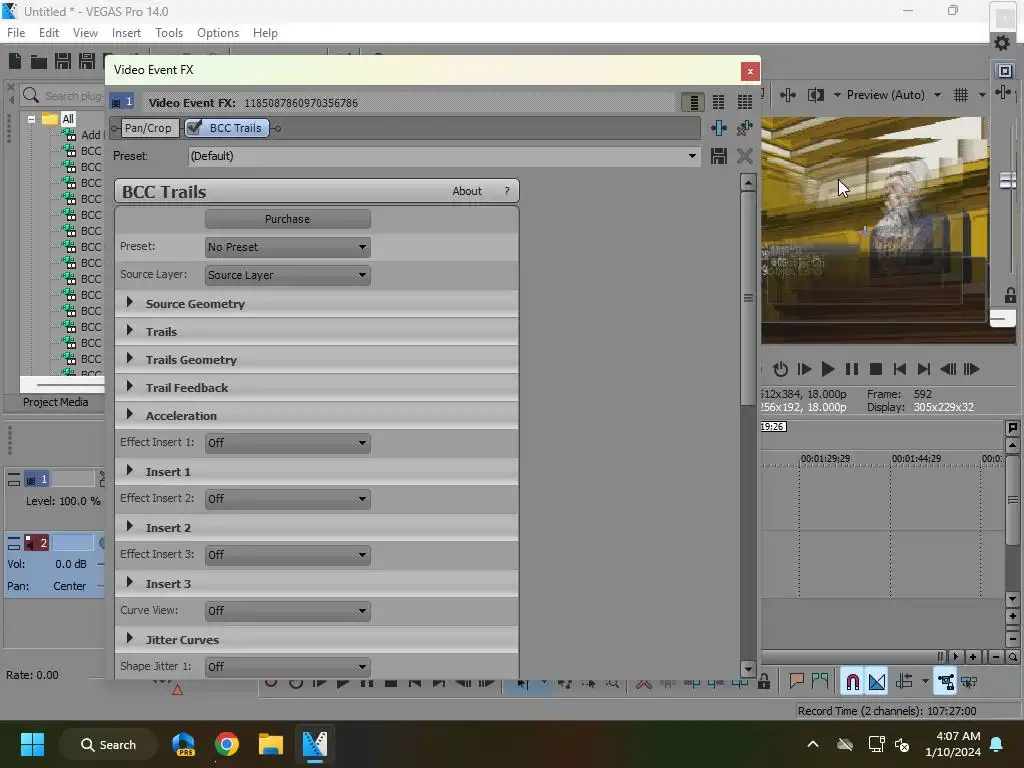Click the Remove Selected Plug-In icon
Screen dimensions: 1024x768
pyautogui.click(x=744, y=128)
